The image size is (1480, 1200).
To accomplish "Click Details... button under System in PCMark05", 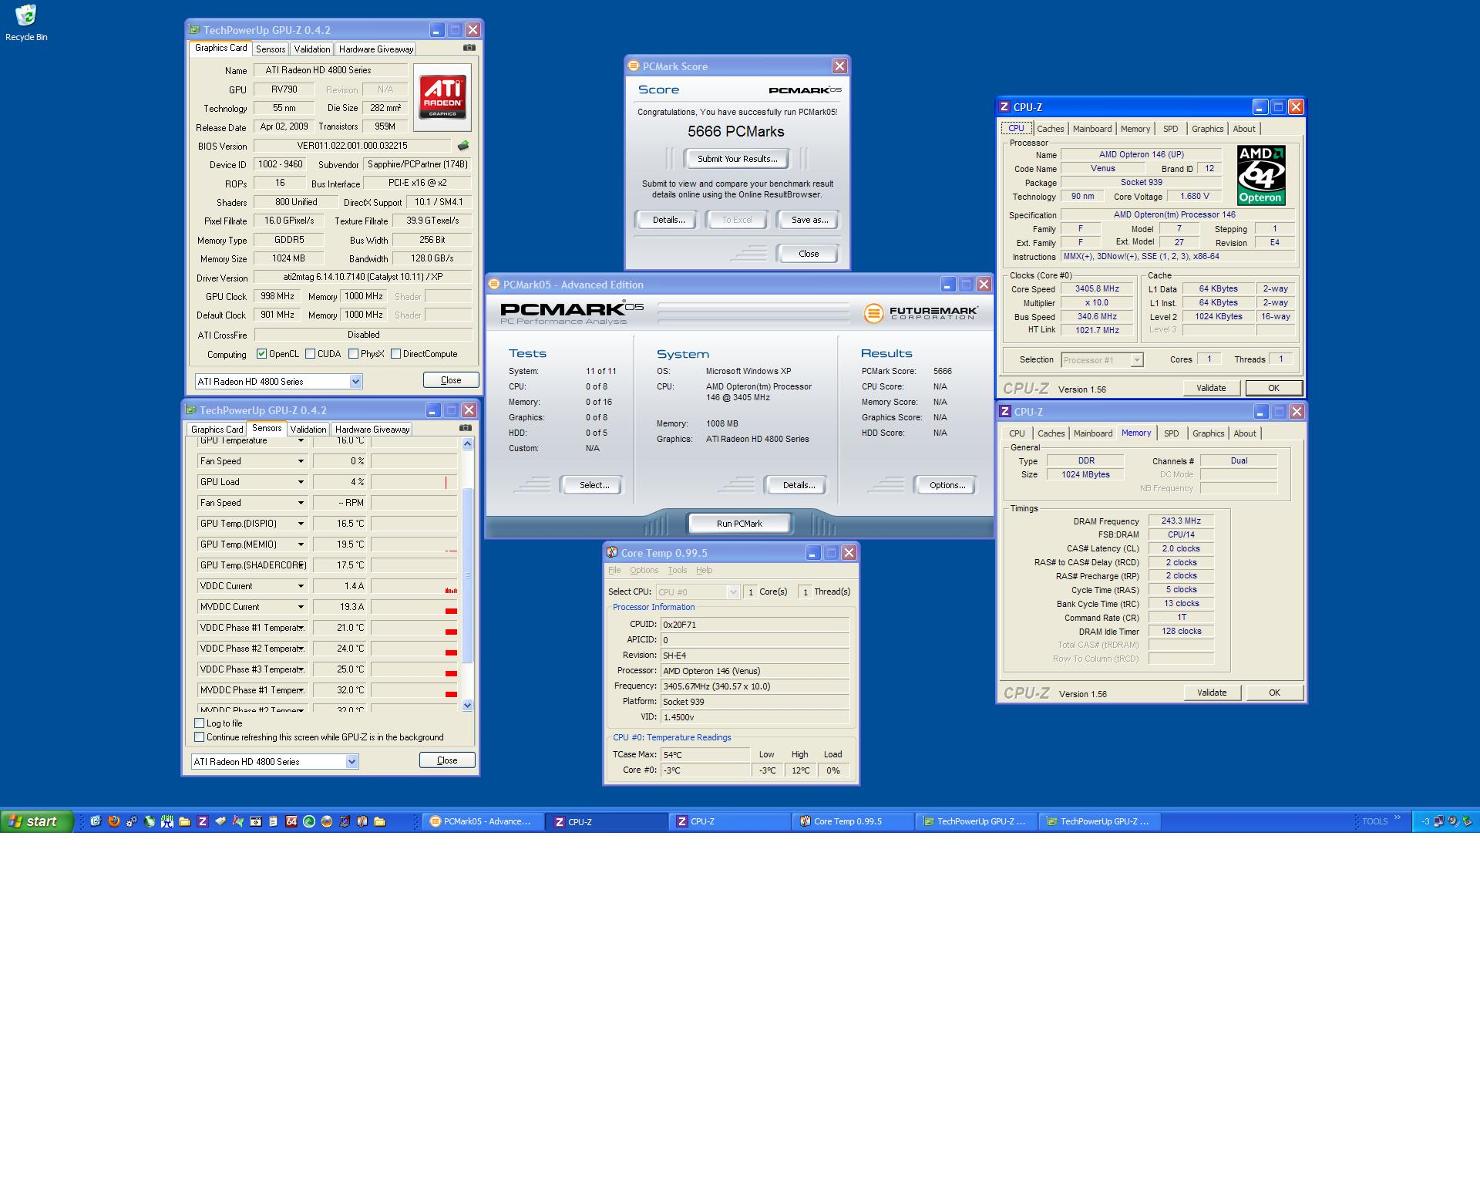I will (797, 485).
